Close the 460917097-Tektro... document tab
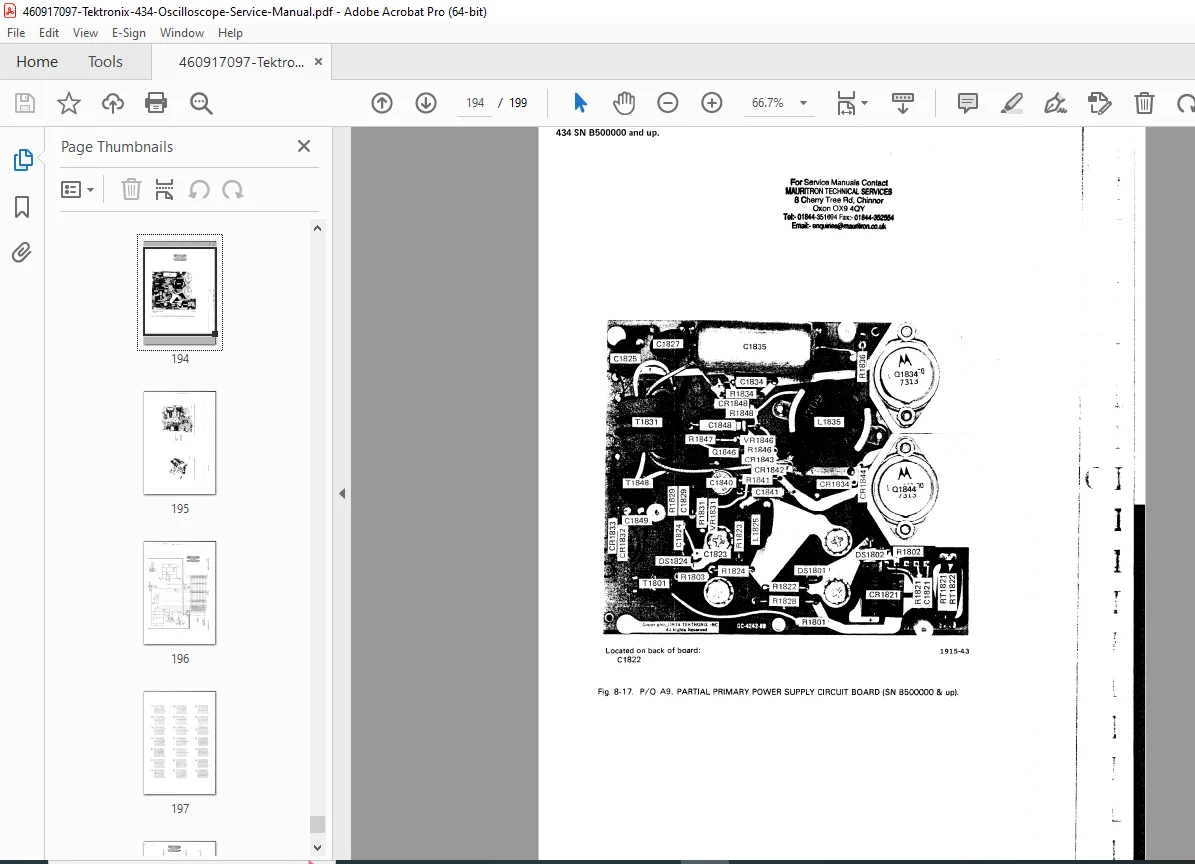The height and width of the screenshot is (864, 1195). (319, 62)
